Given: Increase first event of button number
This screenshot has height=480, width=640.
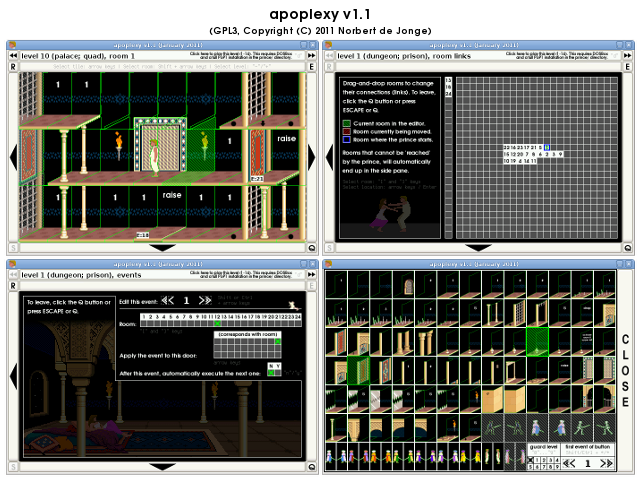Looking at the screenshot, I should [x=606, y=463].
